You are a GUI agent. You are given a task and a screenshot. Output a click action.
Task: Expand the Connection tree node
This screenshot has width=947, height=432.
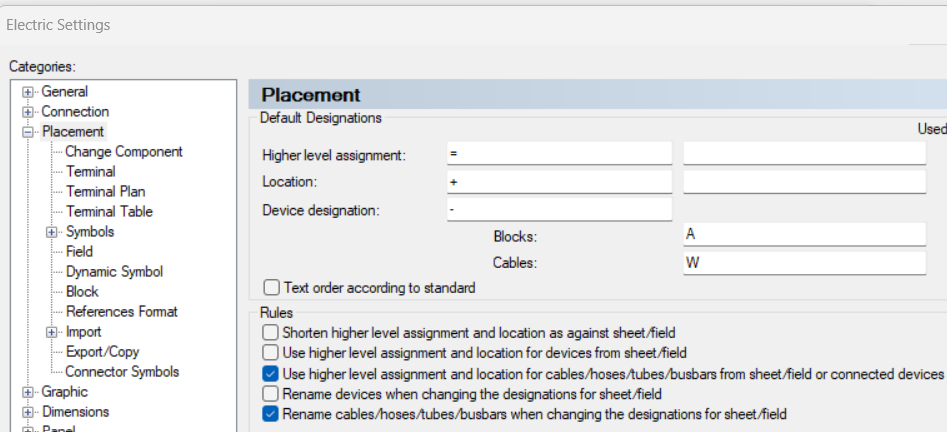tap(28, 112)
